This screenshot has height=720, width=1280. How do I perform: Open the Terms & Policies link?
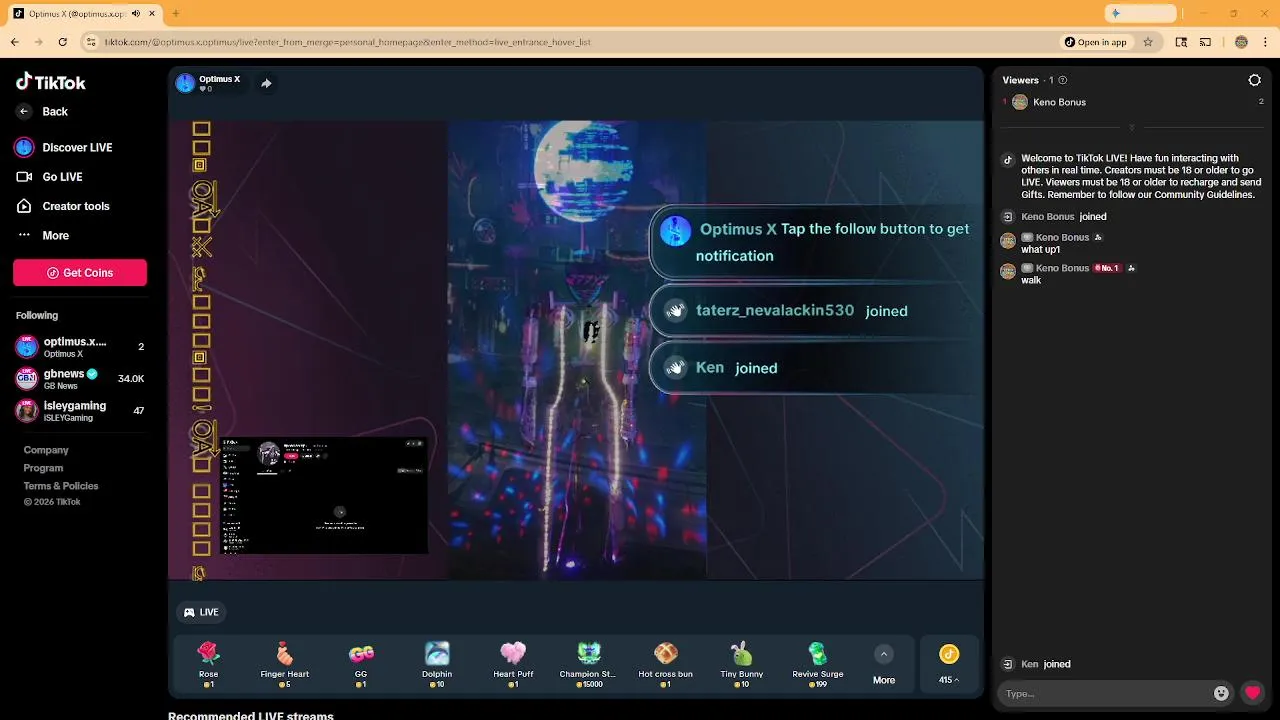[x=61, y=486]
